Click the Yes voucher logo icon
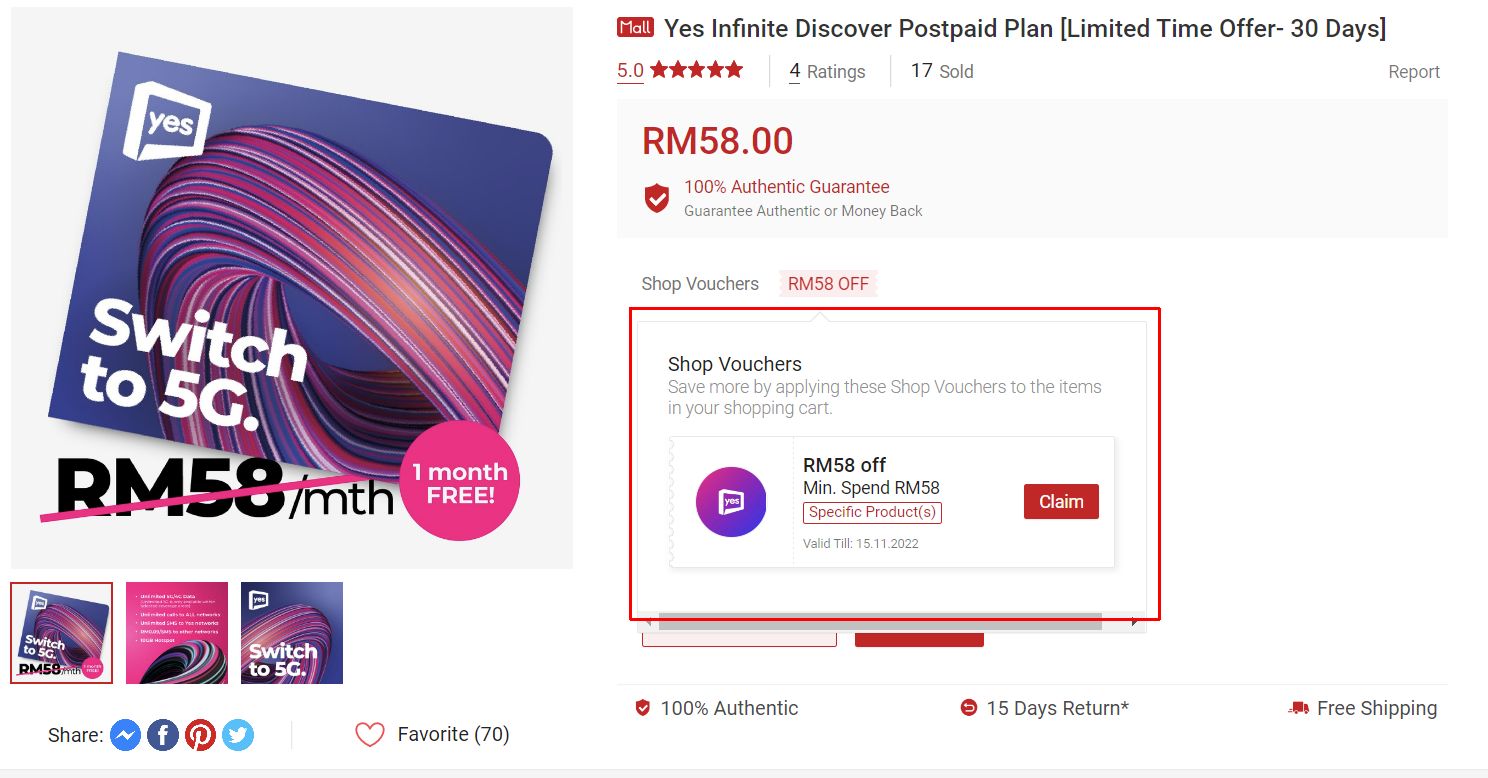 730,501
